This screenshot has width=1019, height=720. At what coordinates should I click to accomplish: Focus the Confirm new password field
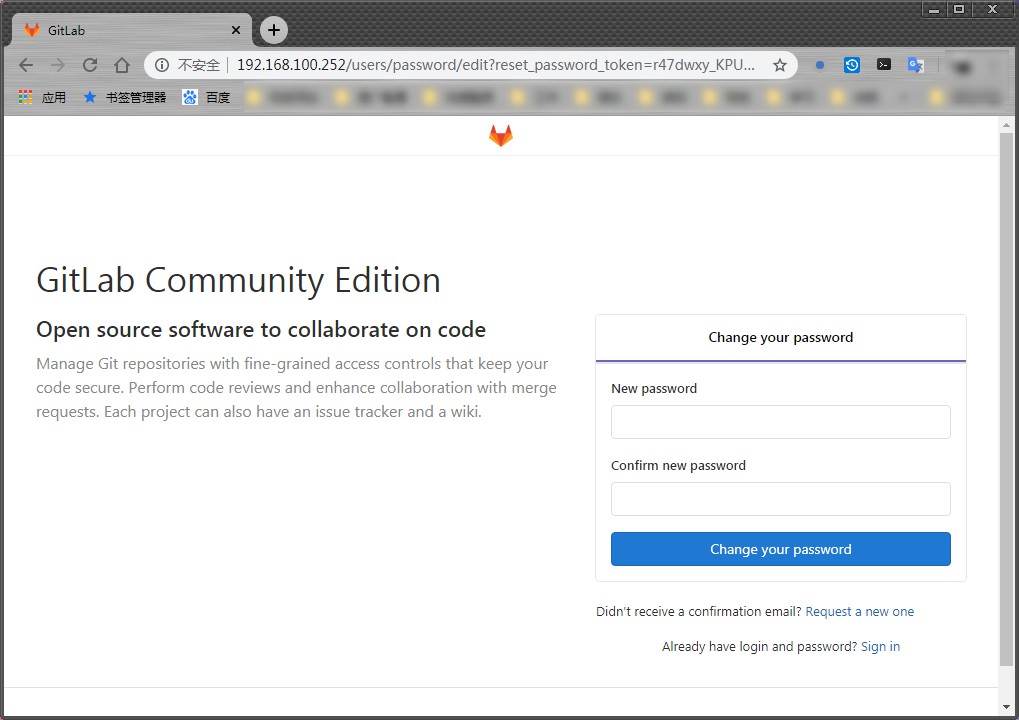coord(780,499)
